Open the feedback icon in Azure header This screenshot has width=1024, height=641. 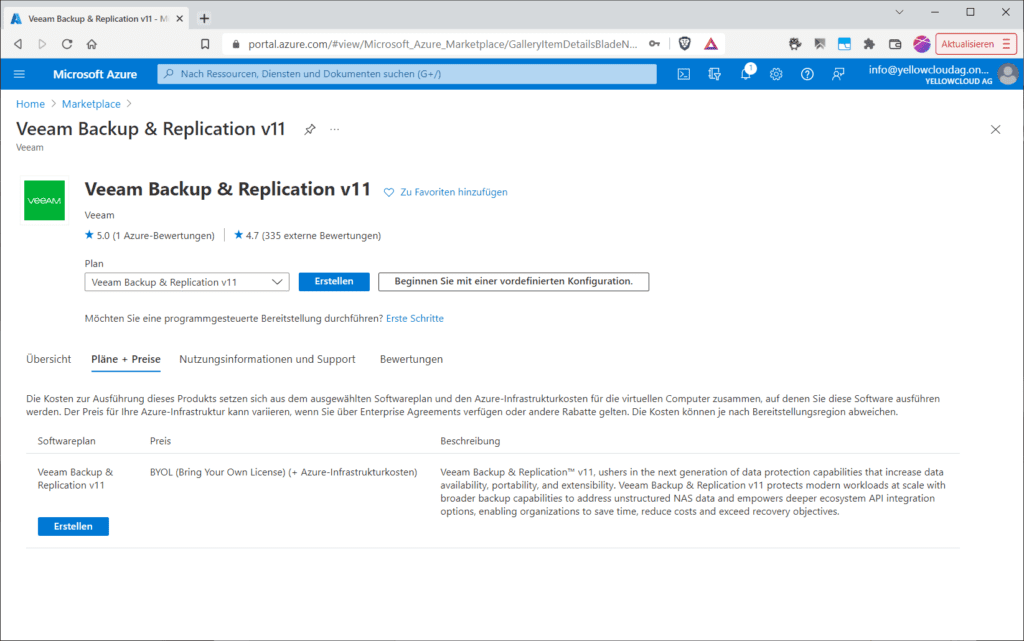(838, 74)
